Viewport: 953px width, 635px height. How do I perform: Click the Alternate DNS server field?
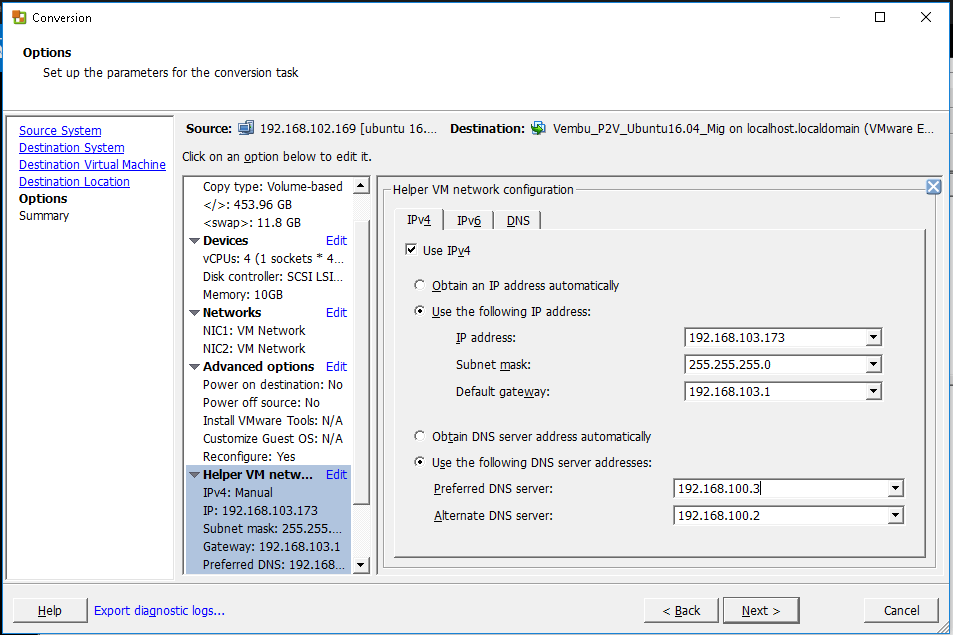pos(781,515)
